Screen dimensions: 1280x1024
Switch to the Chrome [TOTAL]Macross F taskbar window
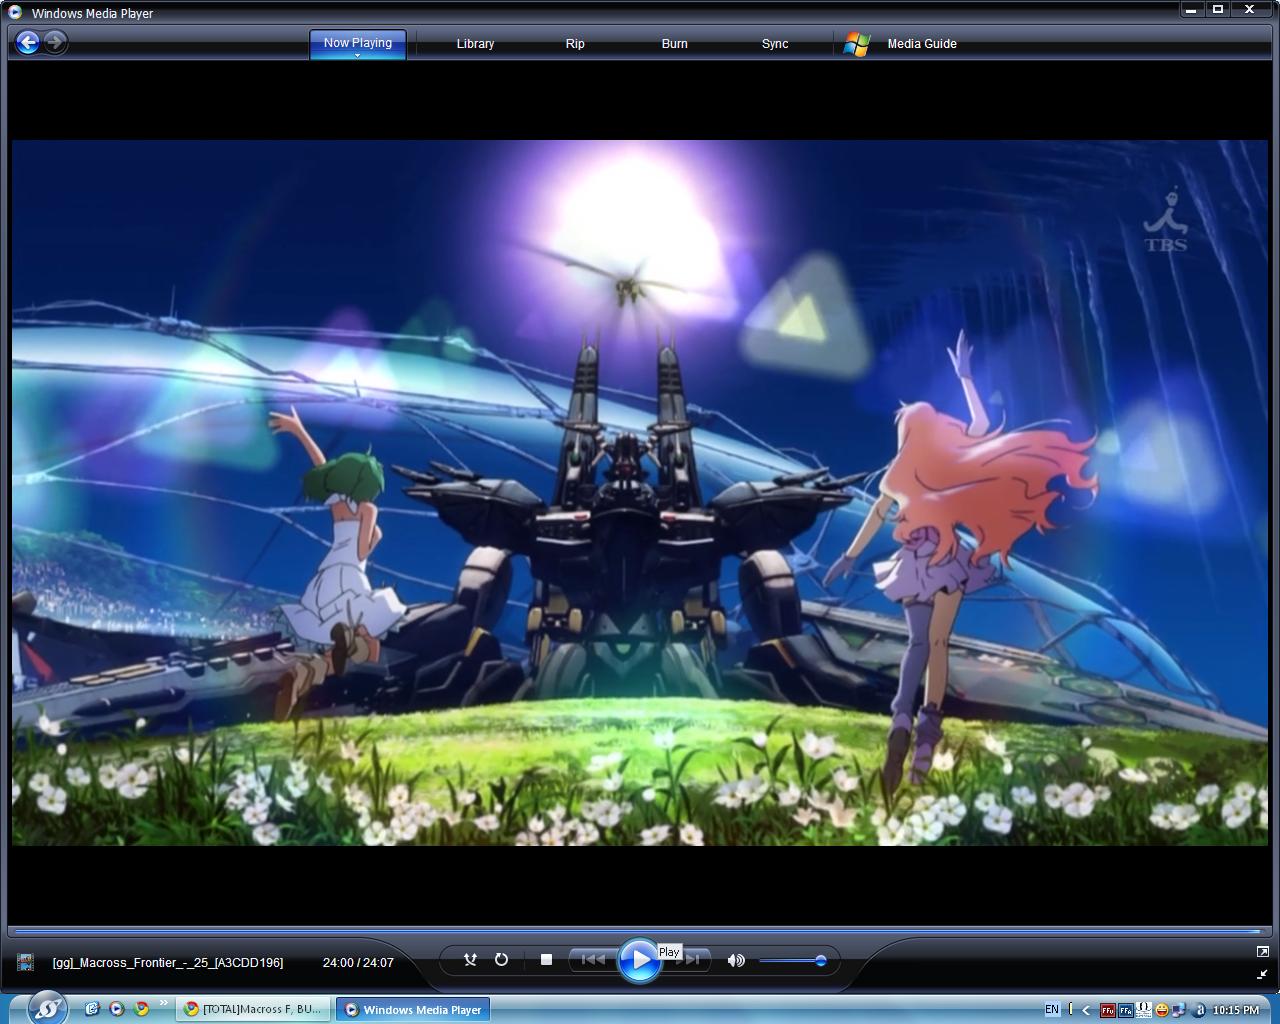pos(254,1009)
